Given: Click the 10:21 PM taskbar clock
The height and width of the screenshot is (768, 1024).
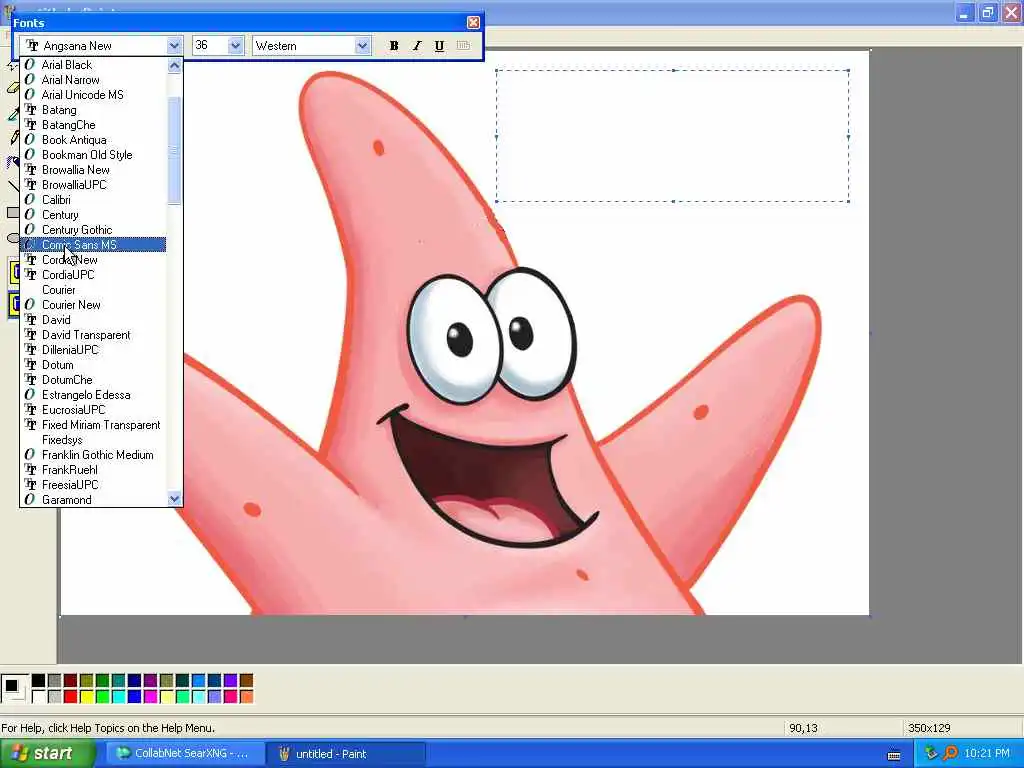Looking at the screenshot, I should pos(987,754).
